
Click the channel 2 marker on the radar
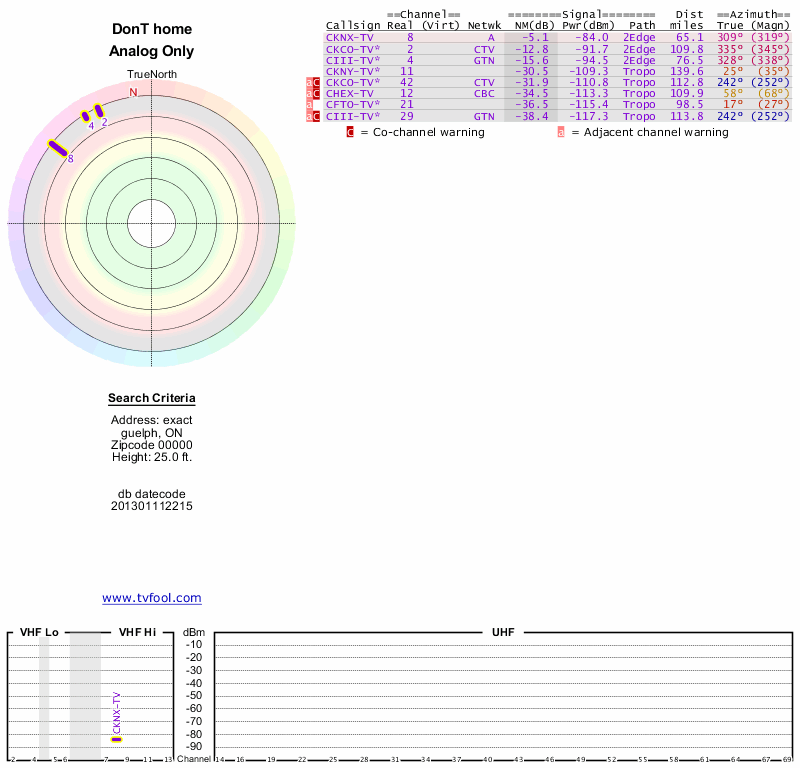[x=99, y=112]
